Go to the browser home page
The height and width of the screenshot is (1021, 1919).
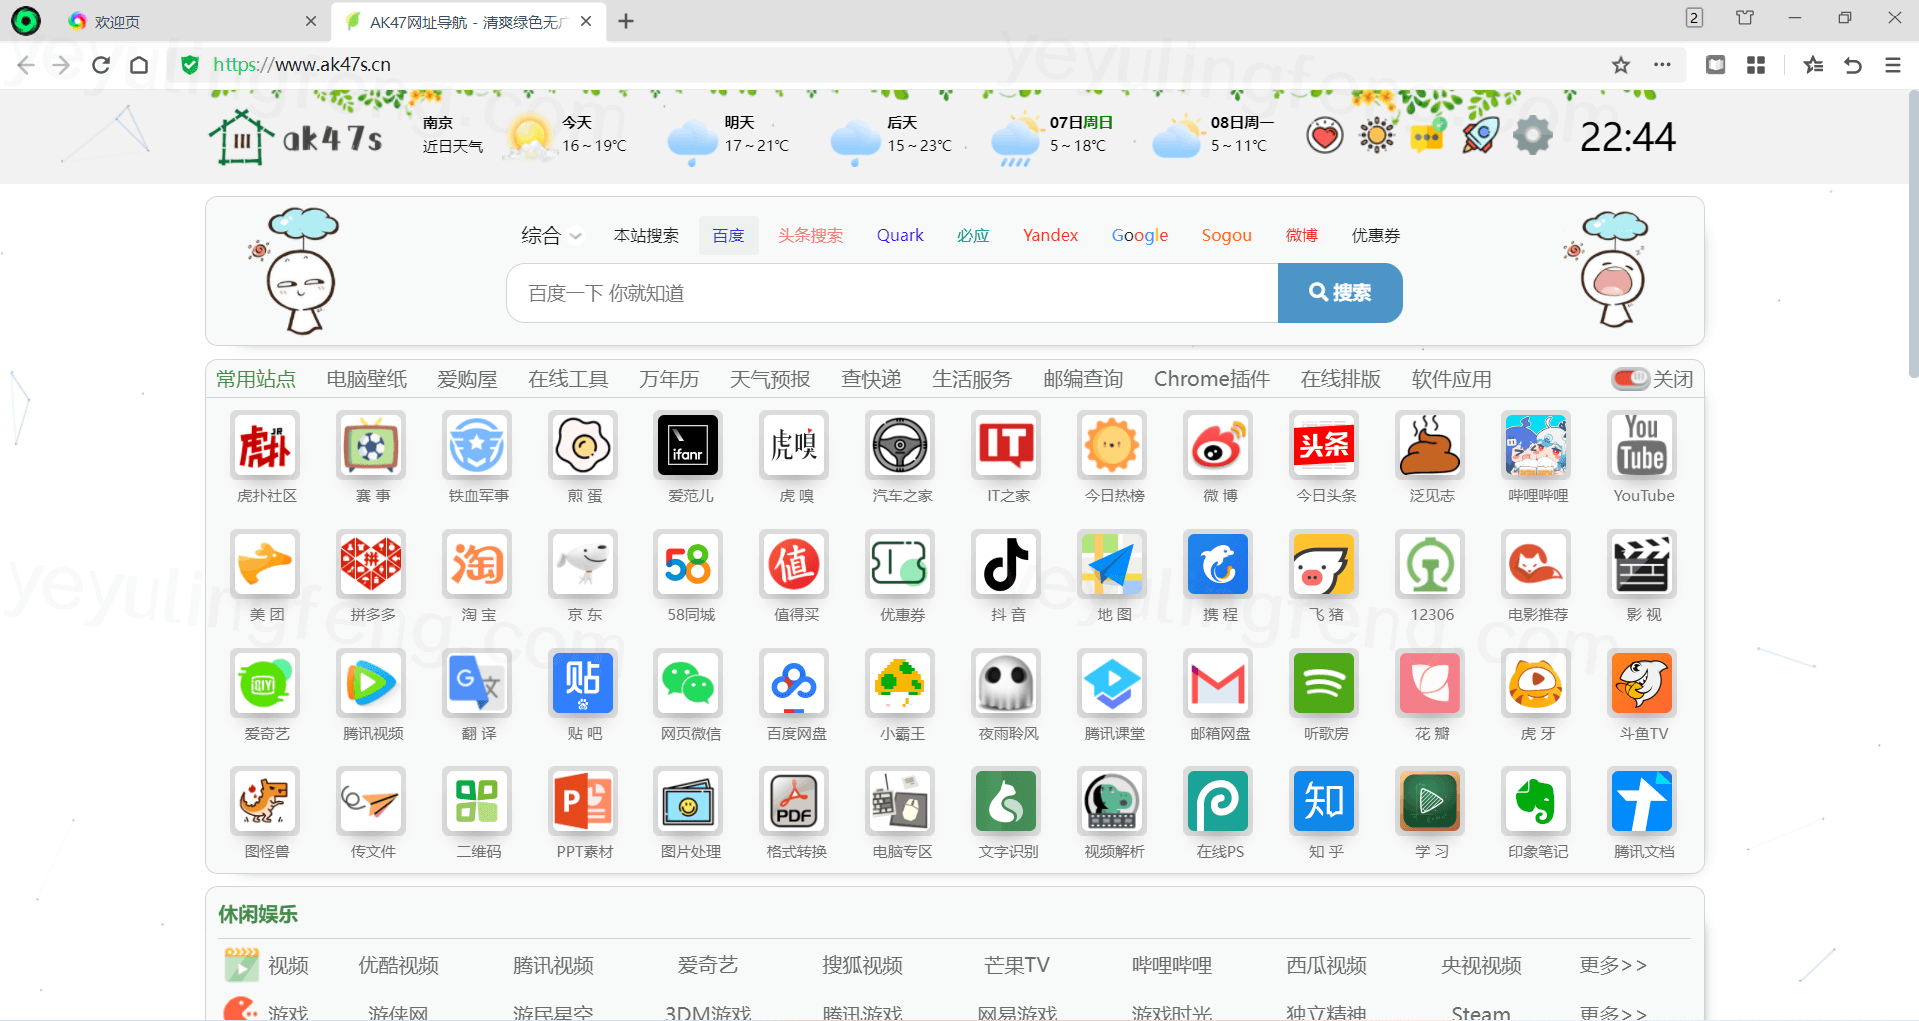point(139,65)
